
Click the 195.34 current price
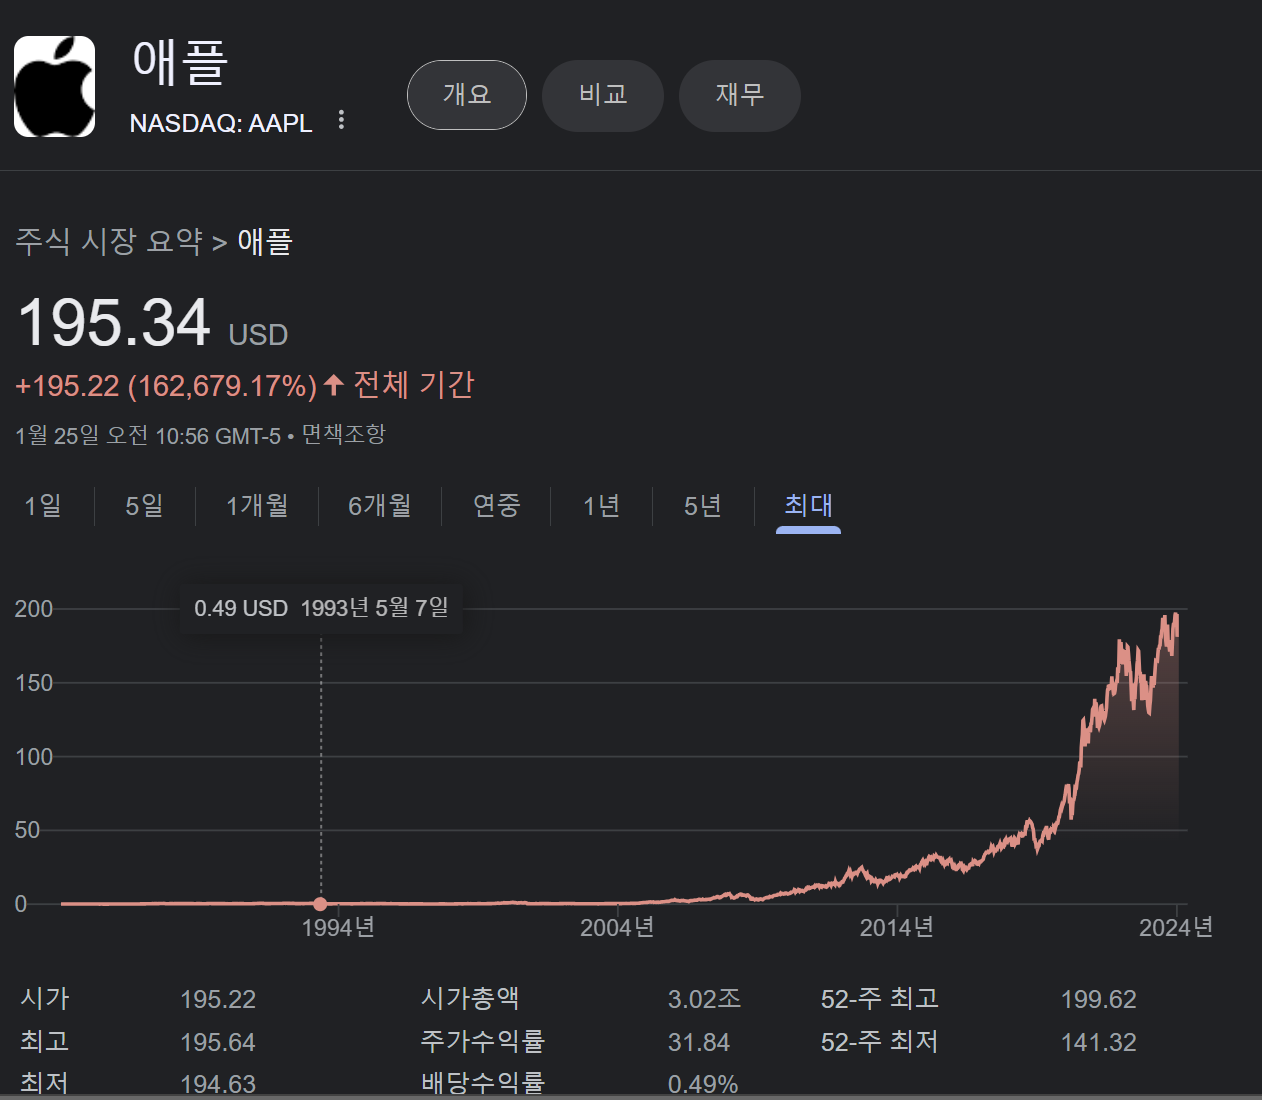tap(114, 323)
